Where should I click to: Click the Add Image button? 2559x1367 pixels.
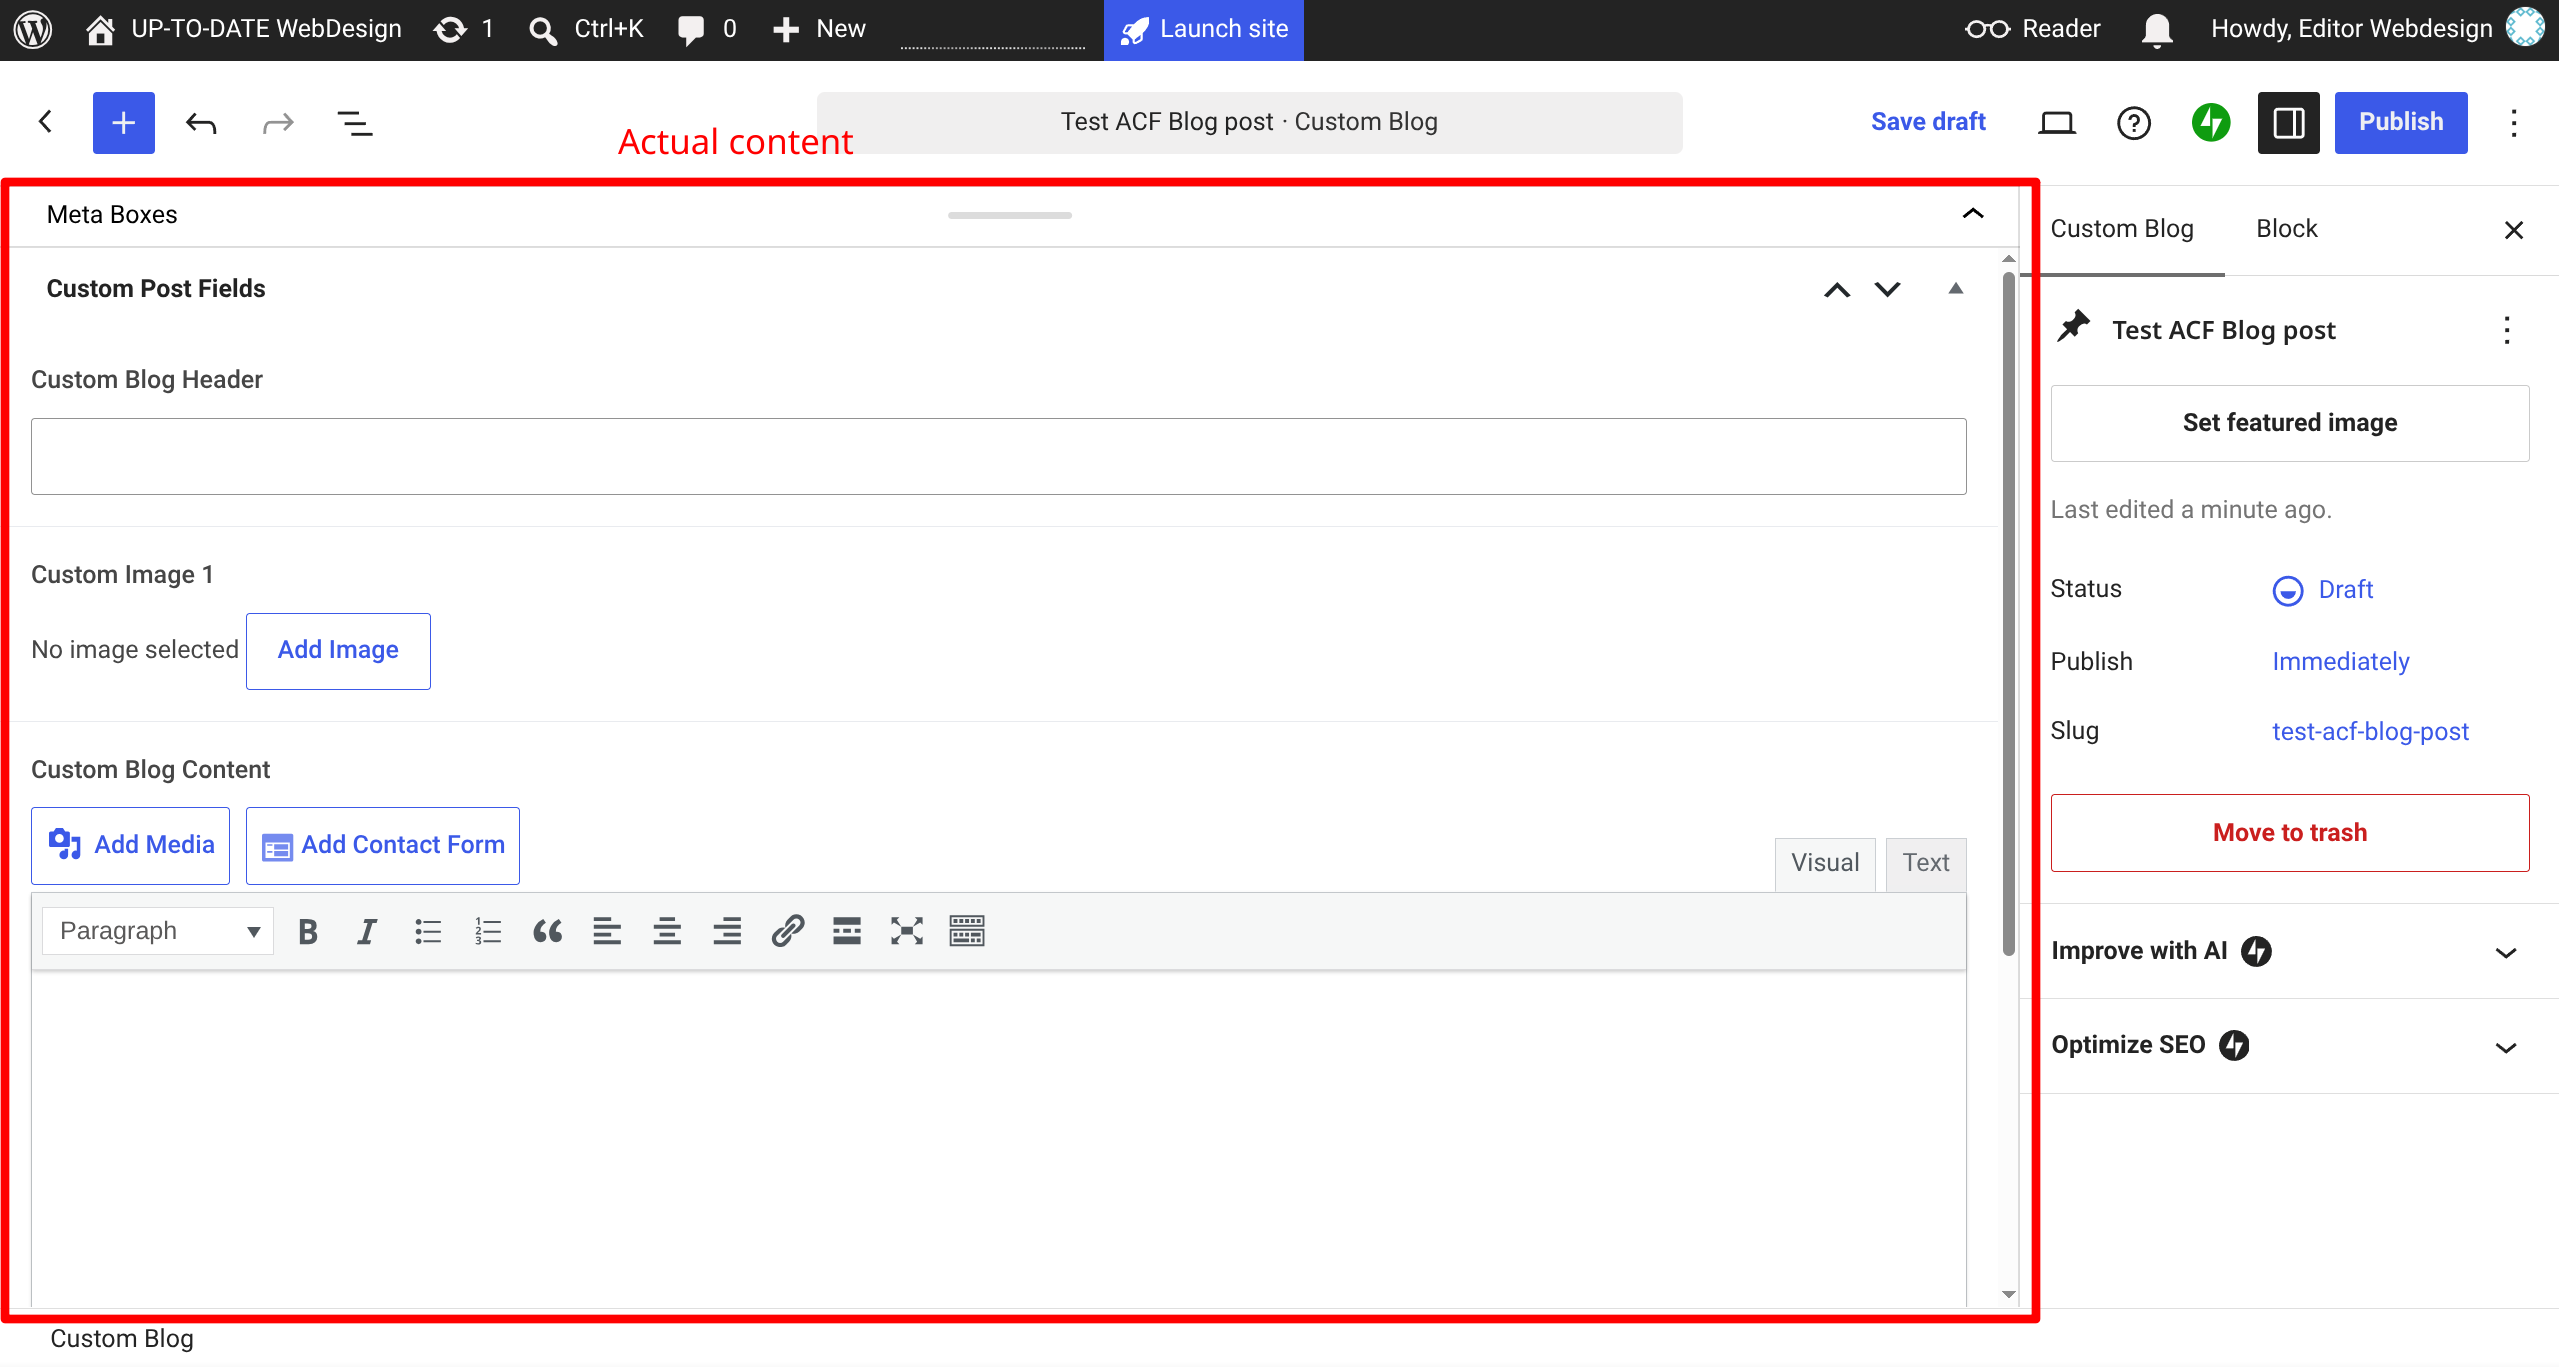pos(338,650)
